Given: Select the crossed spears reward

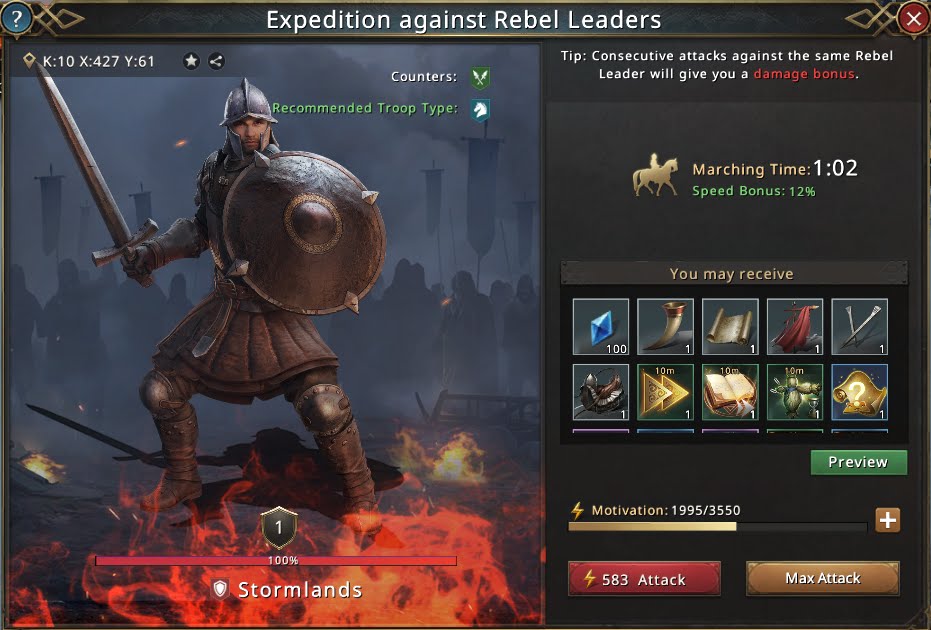Looking at the screenshot, I should 859,327.
